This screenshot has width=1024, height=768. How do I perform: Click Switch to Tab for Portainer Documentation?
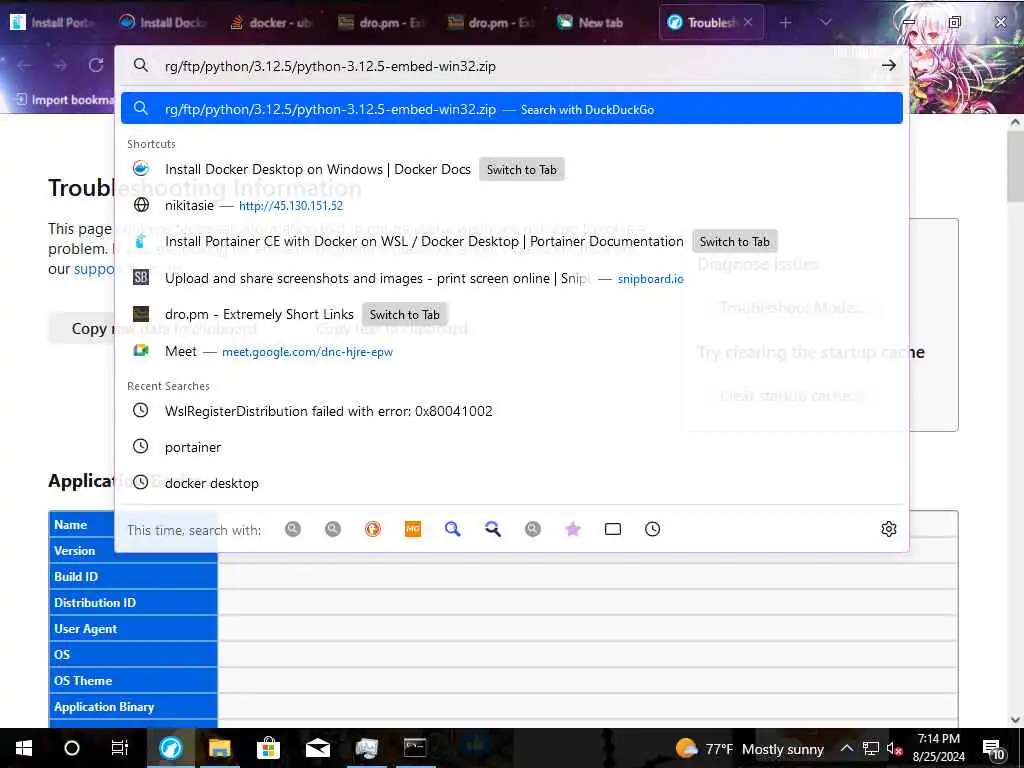point(734,242)
